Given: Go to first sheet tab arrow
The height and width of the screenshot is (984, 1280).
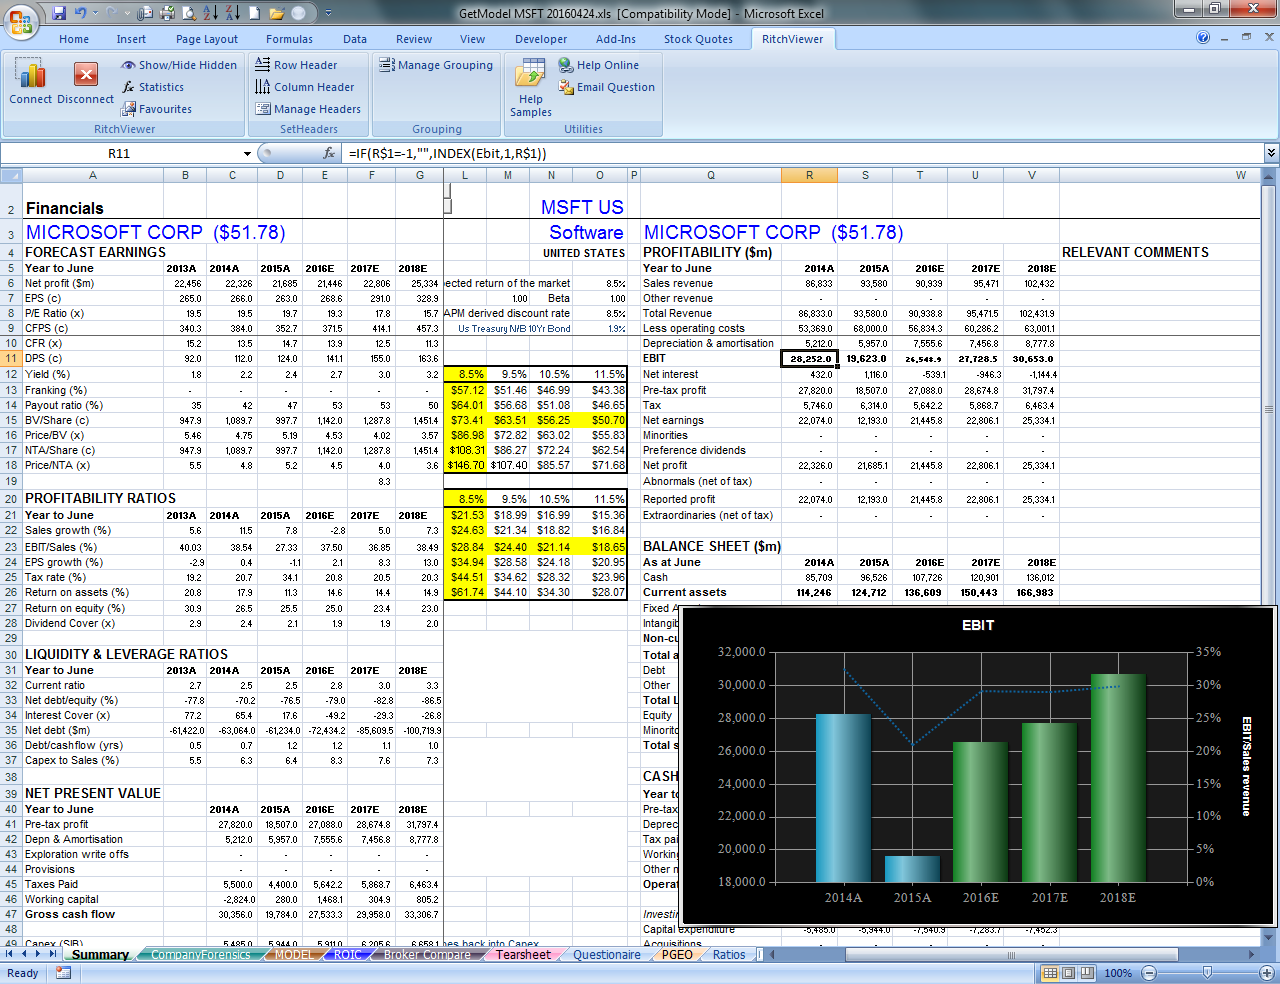Looking at the screenshot, I should pos(9,955).
